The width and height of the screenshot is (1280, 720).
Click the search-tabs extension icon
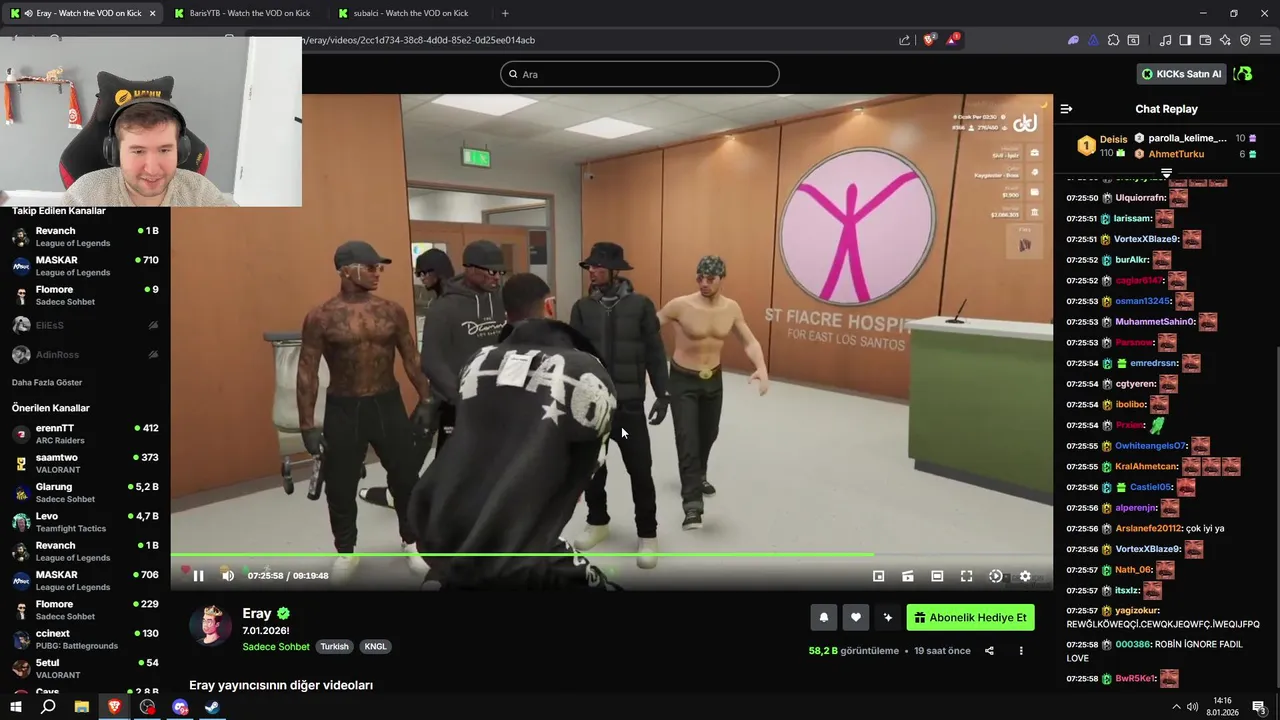pos(1133,40)
